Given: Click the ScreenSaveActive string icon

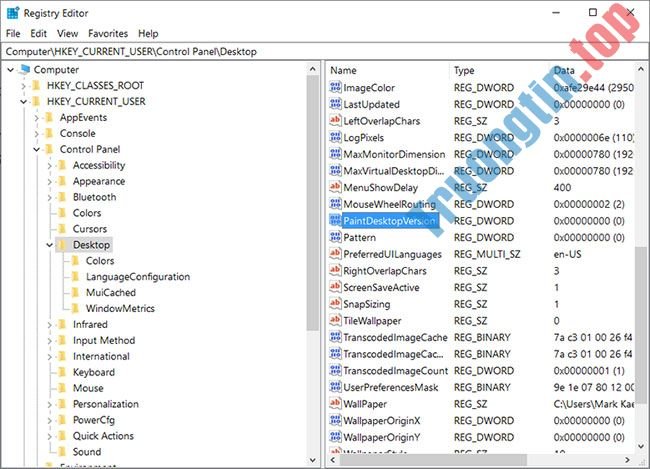Looking at the screenshot, I should pos(335,287).
